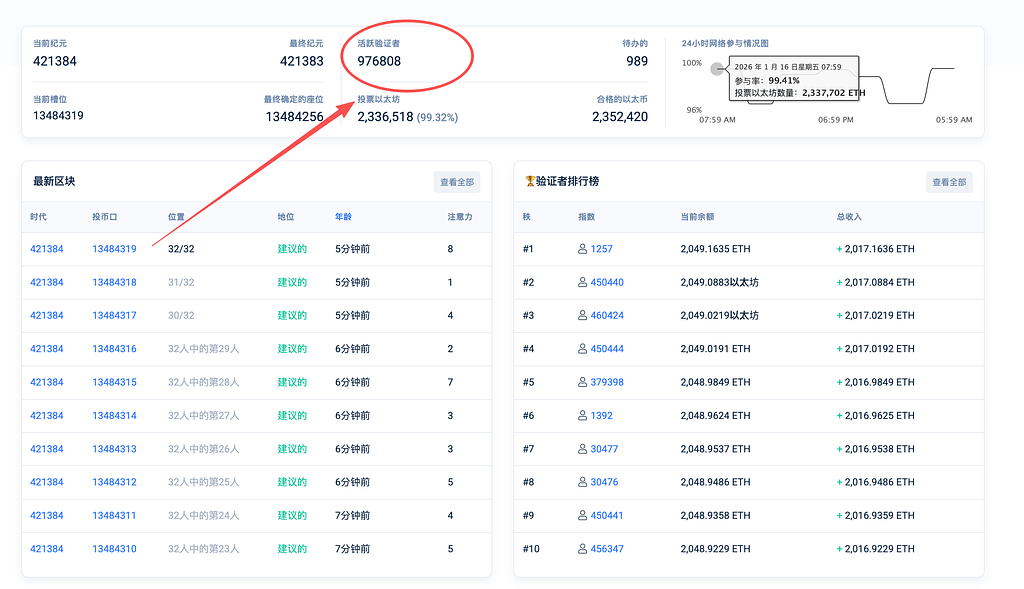
Task: Click the 投币口 column header
Action: 105,216
